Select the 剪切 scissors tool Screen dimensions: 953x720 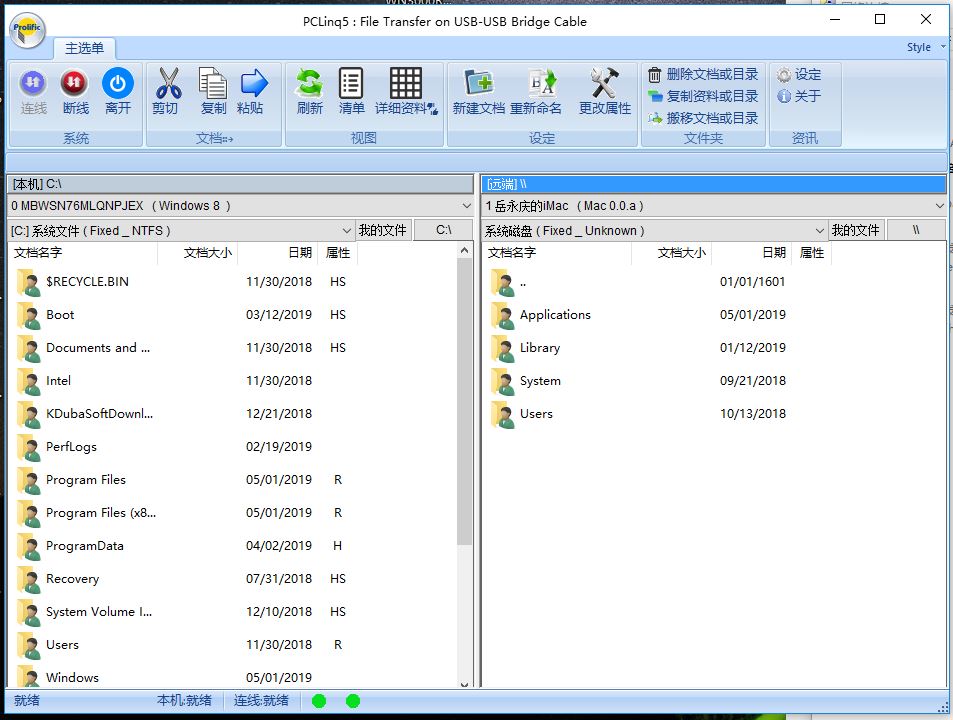(167, 83)
